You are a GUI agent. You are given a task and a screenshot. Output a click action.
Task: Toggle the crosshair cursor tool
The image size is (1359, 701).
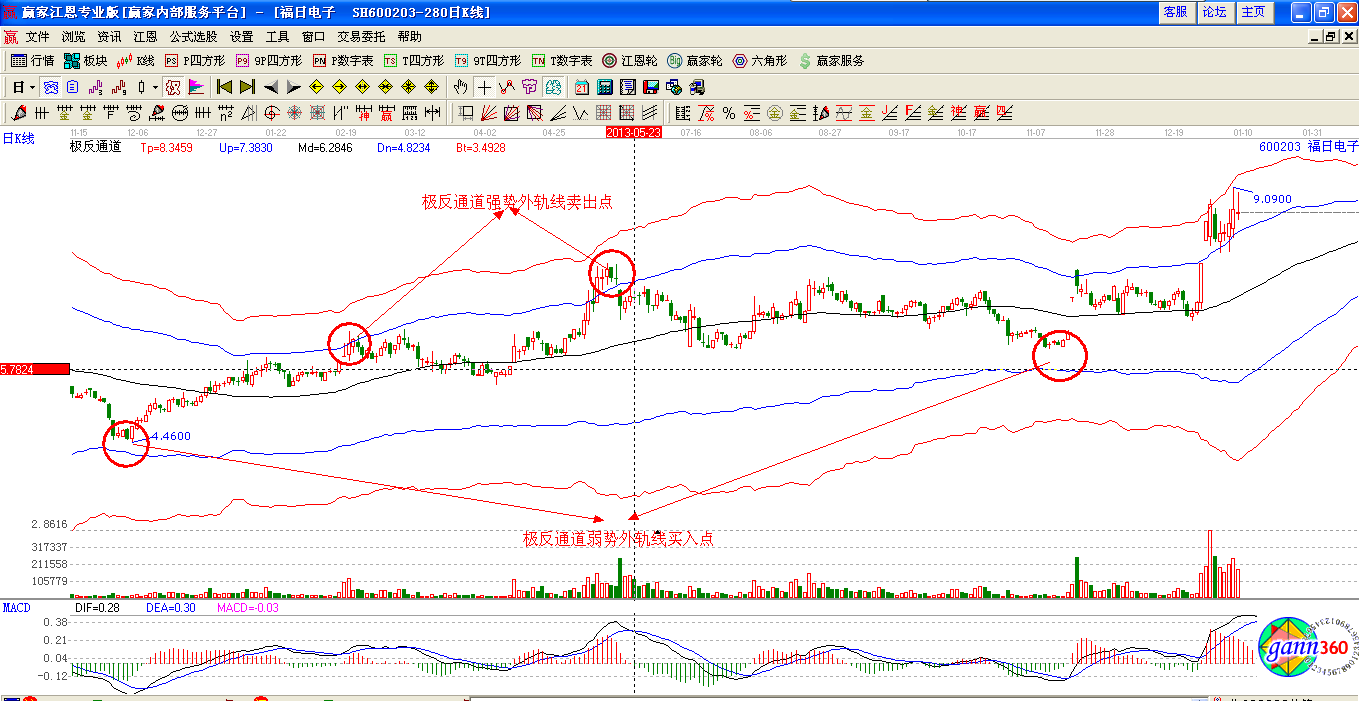pyautogui.click(x=484, y=87)
